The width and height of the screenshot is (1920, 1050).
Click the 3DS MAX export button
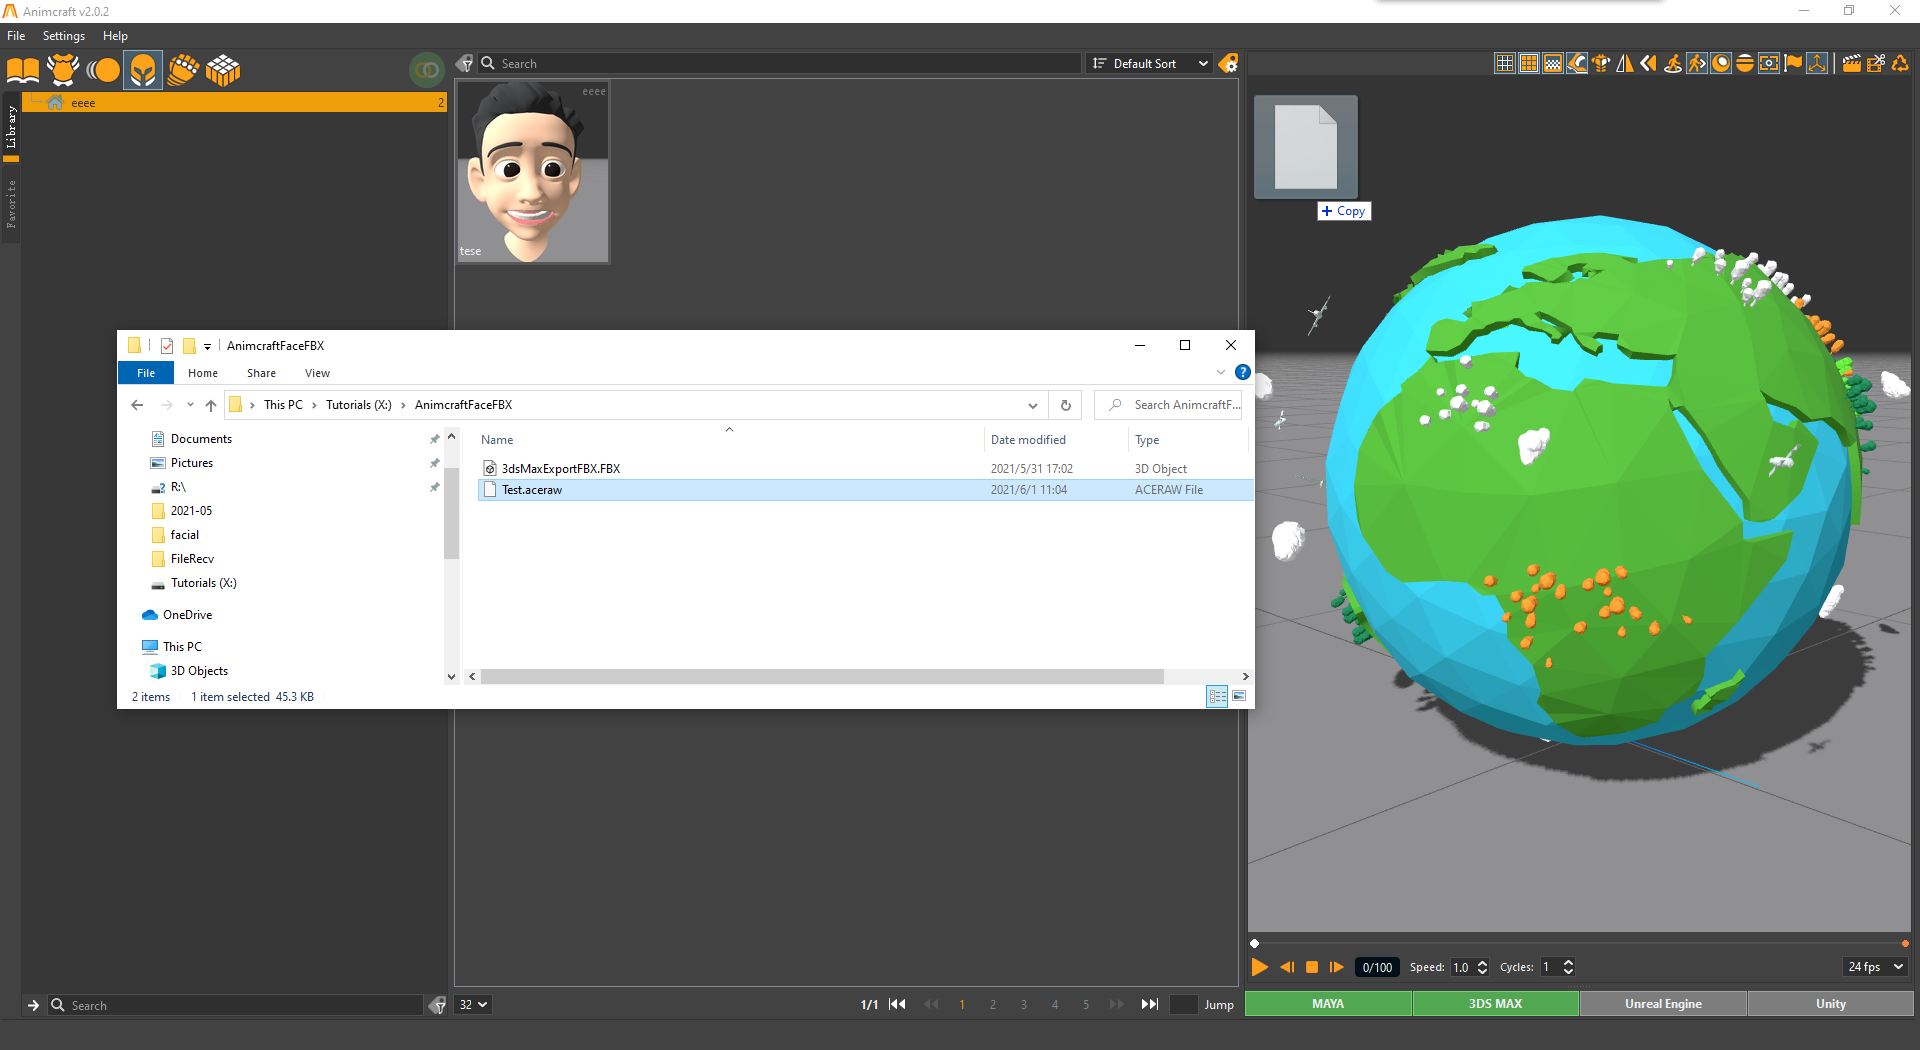point(1496,1004)
